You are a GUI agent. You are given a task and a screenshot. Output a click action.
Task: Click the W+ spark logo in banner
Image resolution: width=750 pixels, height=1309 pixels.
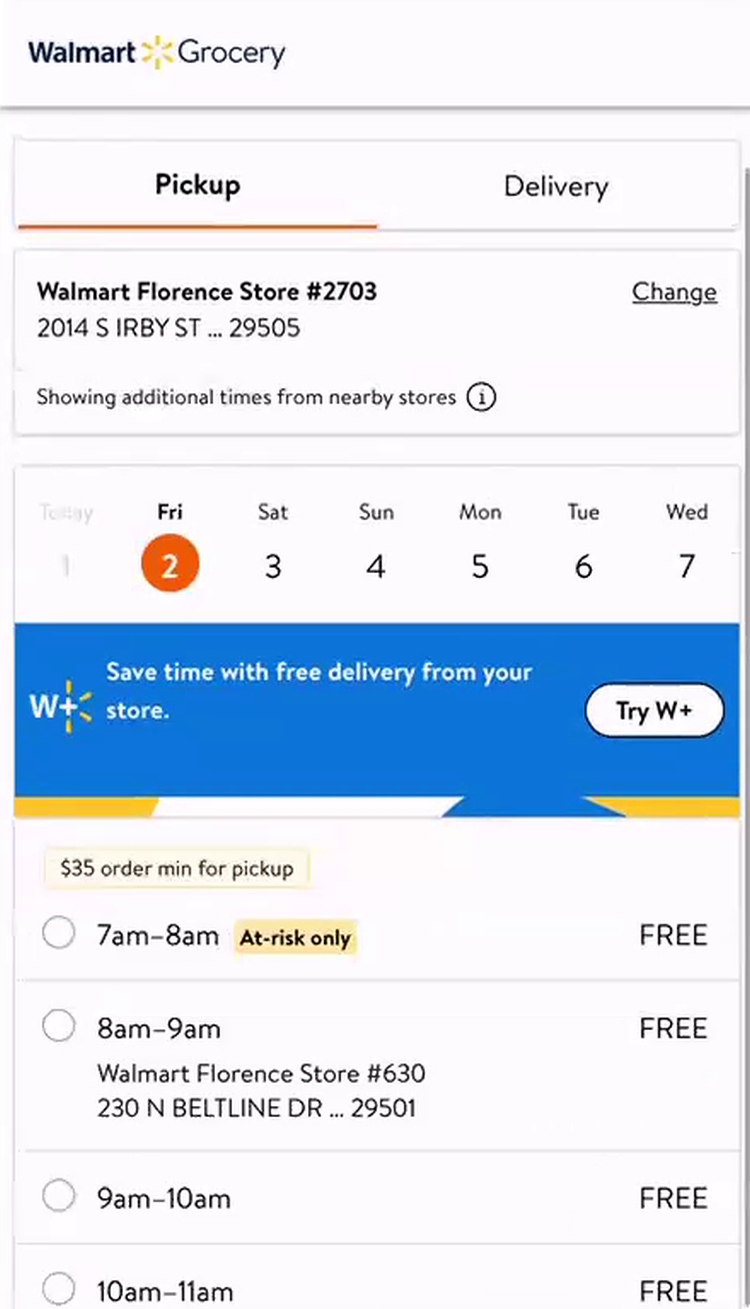click(x=60, y=706)
